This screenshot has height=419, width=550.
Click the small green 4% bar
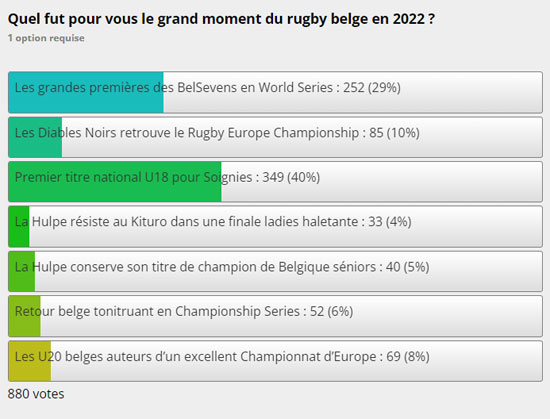19,227
